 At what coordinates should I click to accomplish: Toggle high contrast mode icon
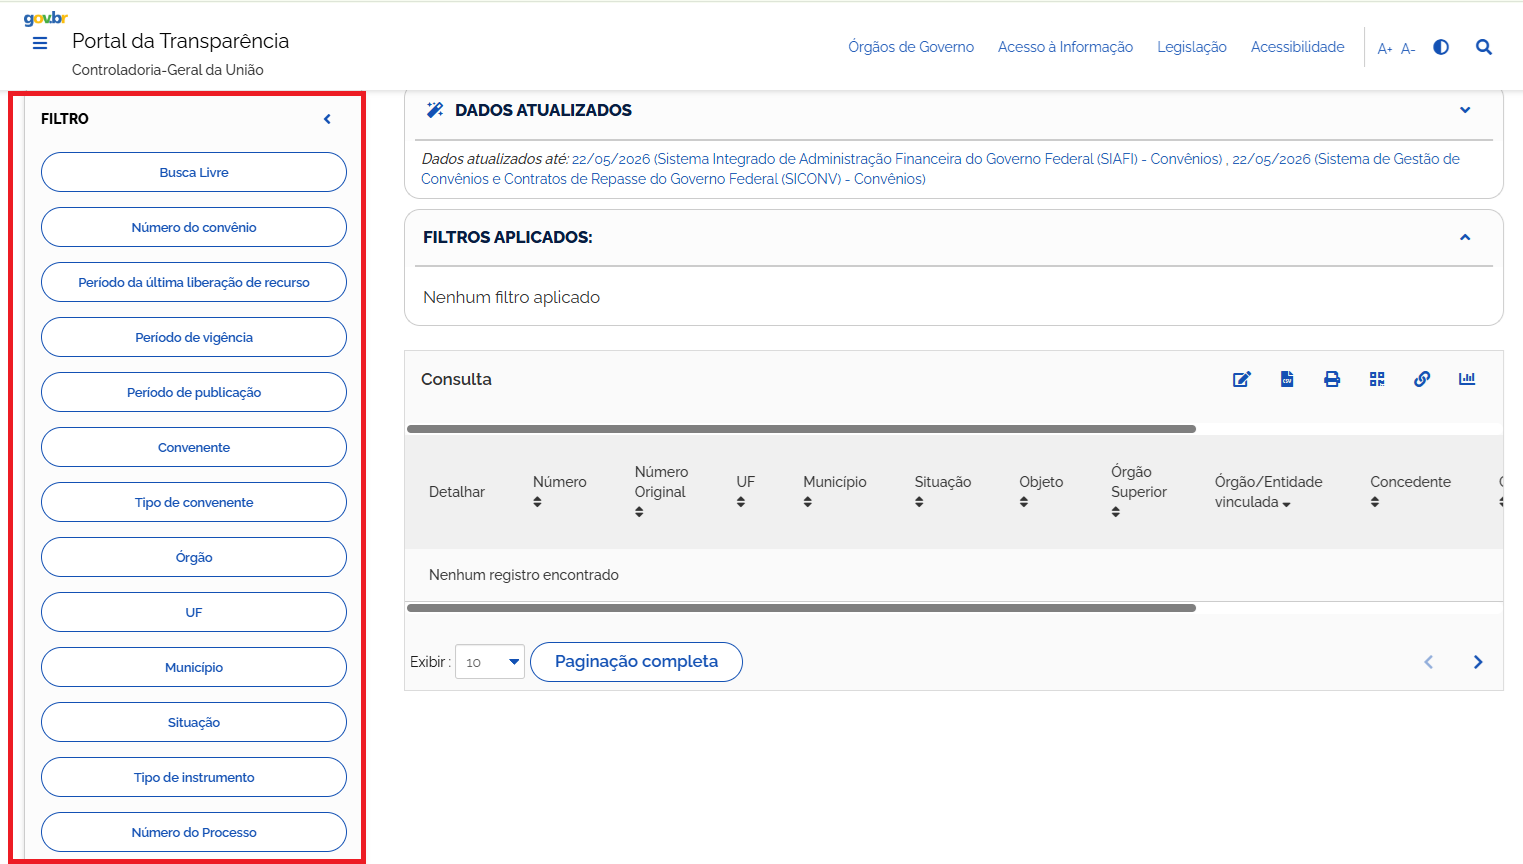pos(1441,47)
